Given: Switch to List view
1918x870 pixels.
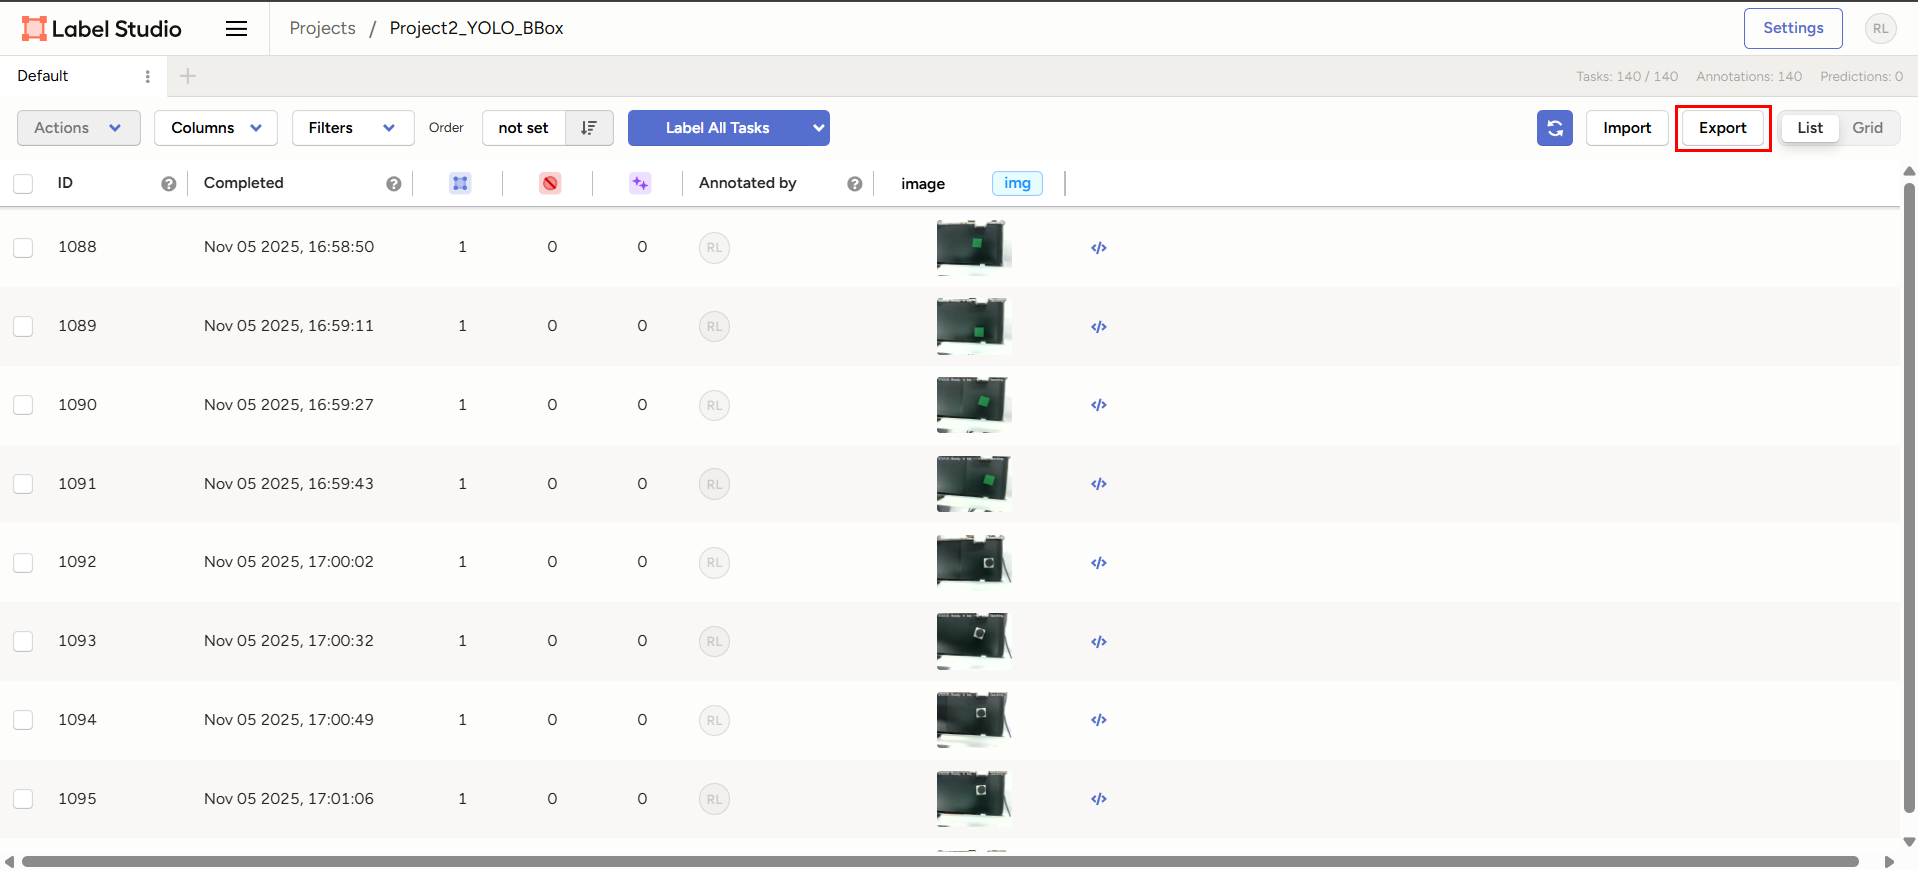Looking at the screenshot, I should 1810,128.
